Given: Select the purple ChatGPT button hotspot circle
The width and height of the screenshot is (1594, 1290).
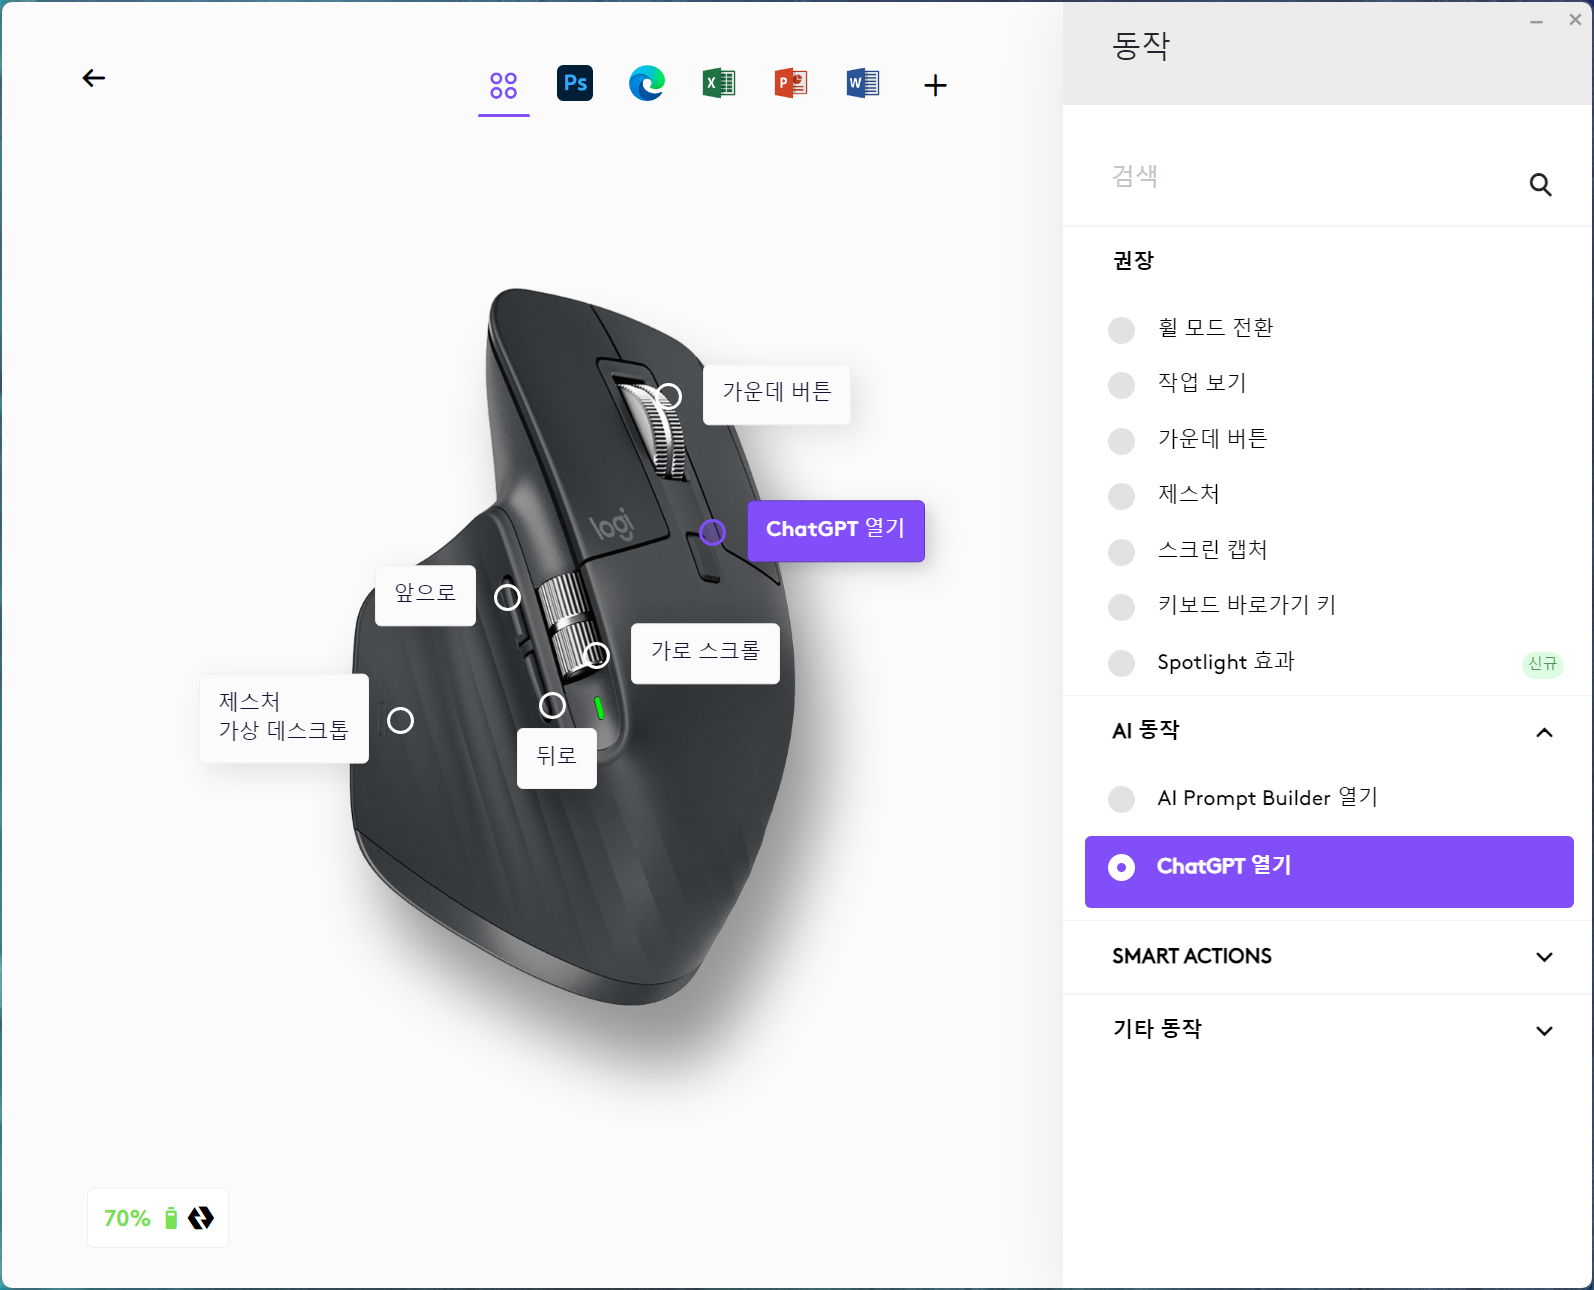Looking at the screenshot, I should click(712, 532).
